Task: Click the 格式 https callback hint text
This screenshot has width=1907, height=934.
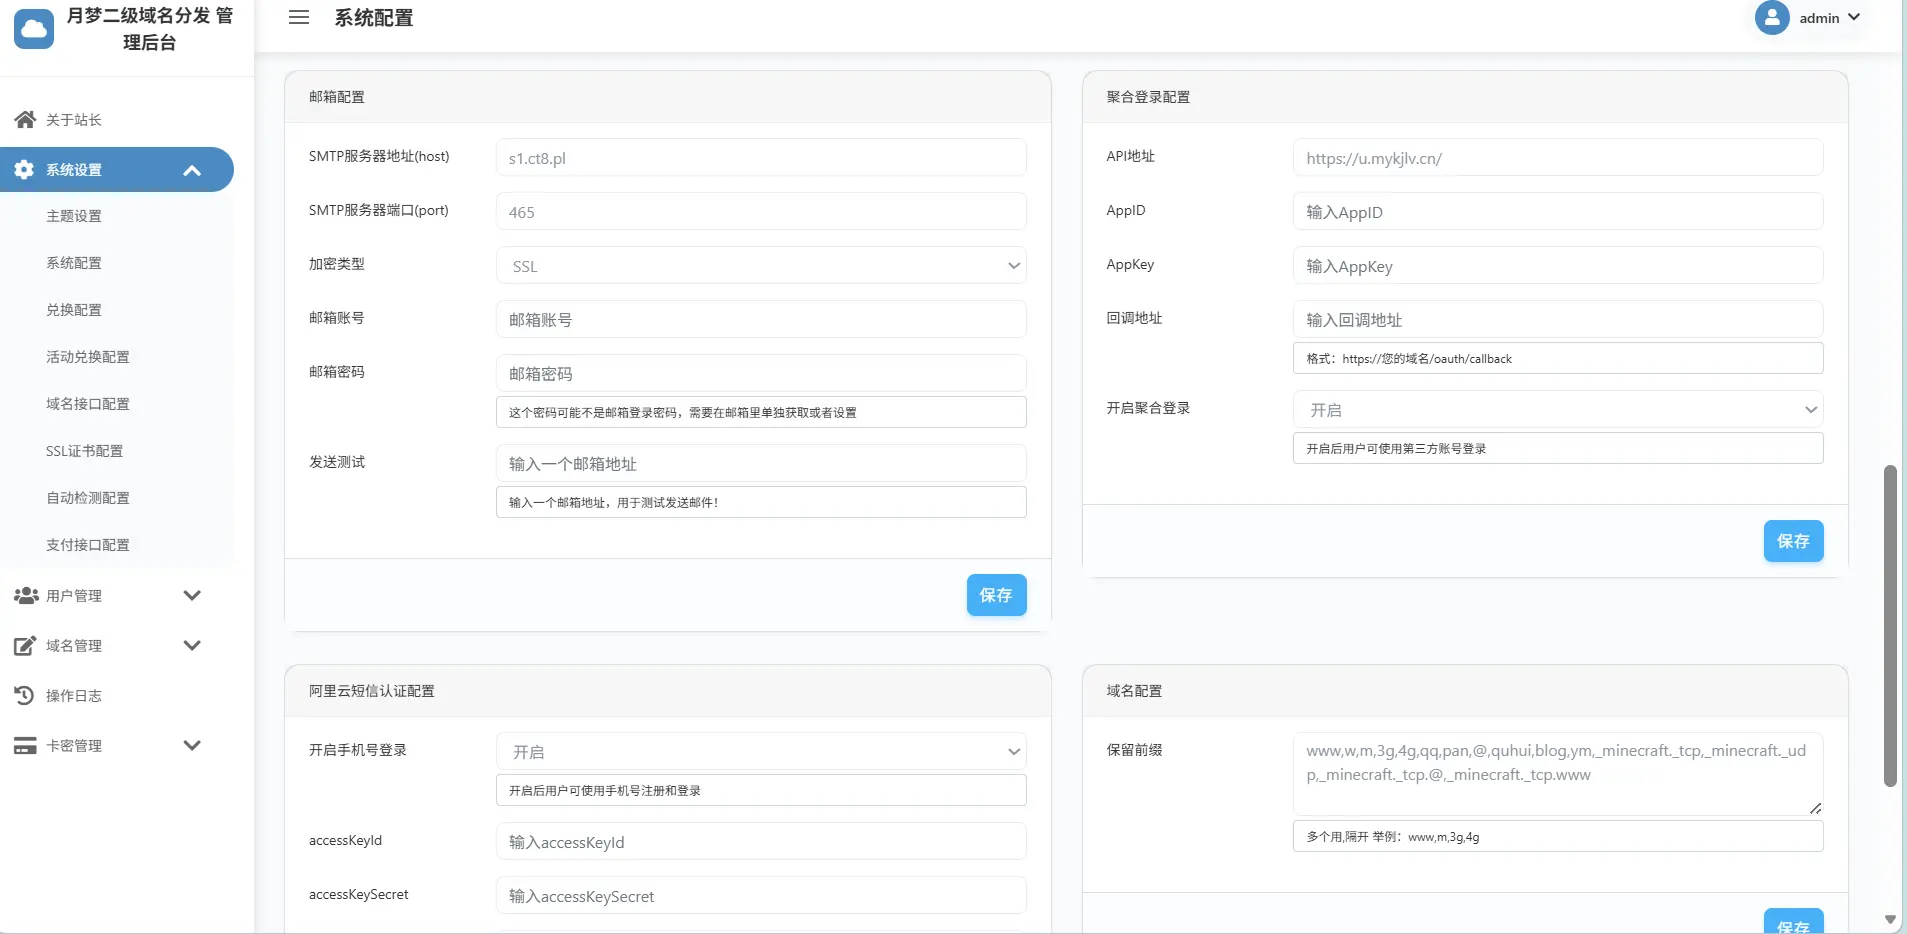Action: coord(1409,359)
